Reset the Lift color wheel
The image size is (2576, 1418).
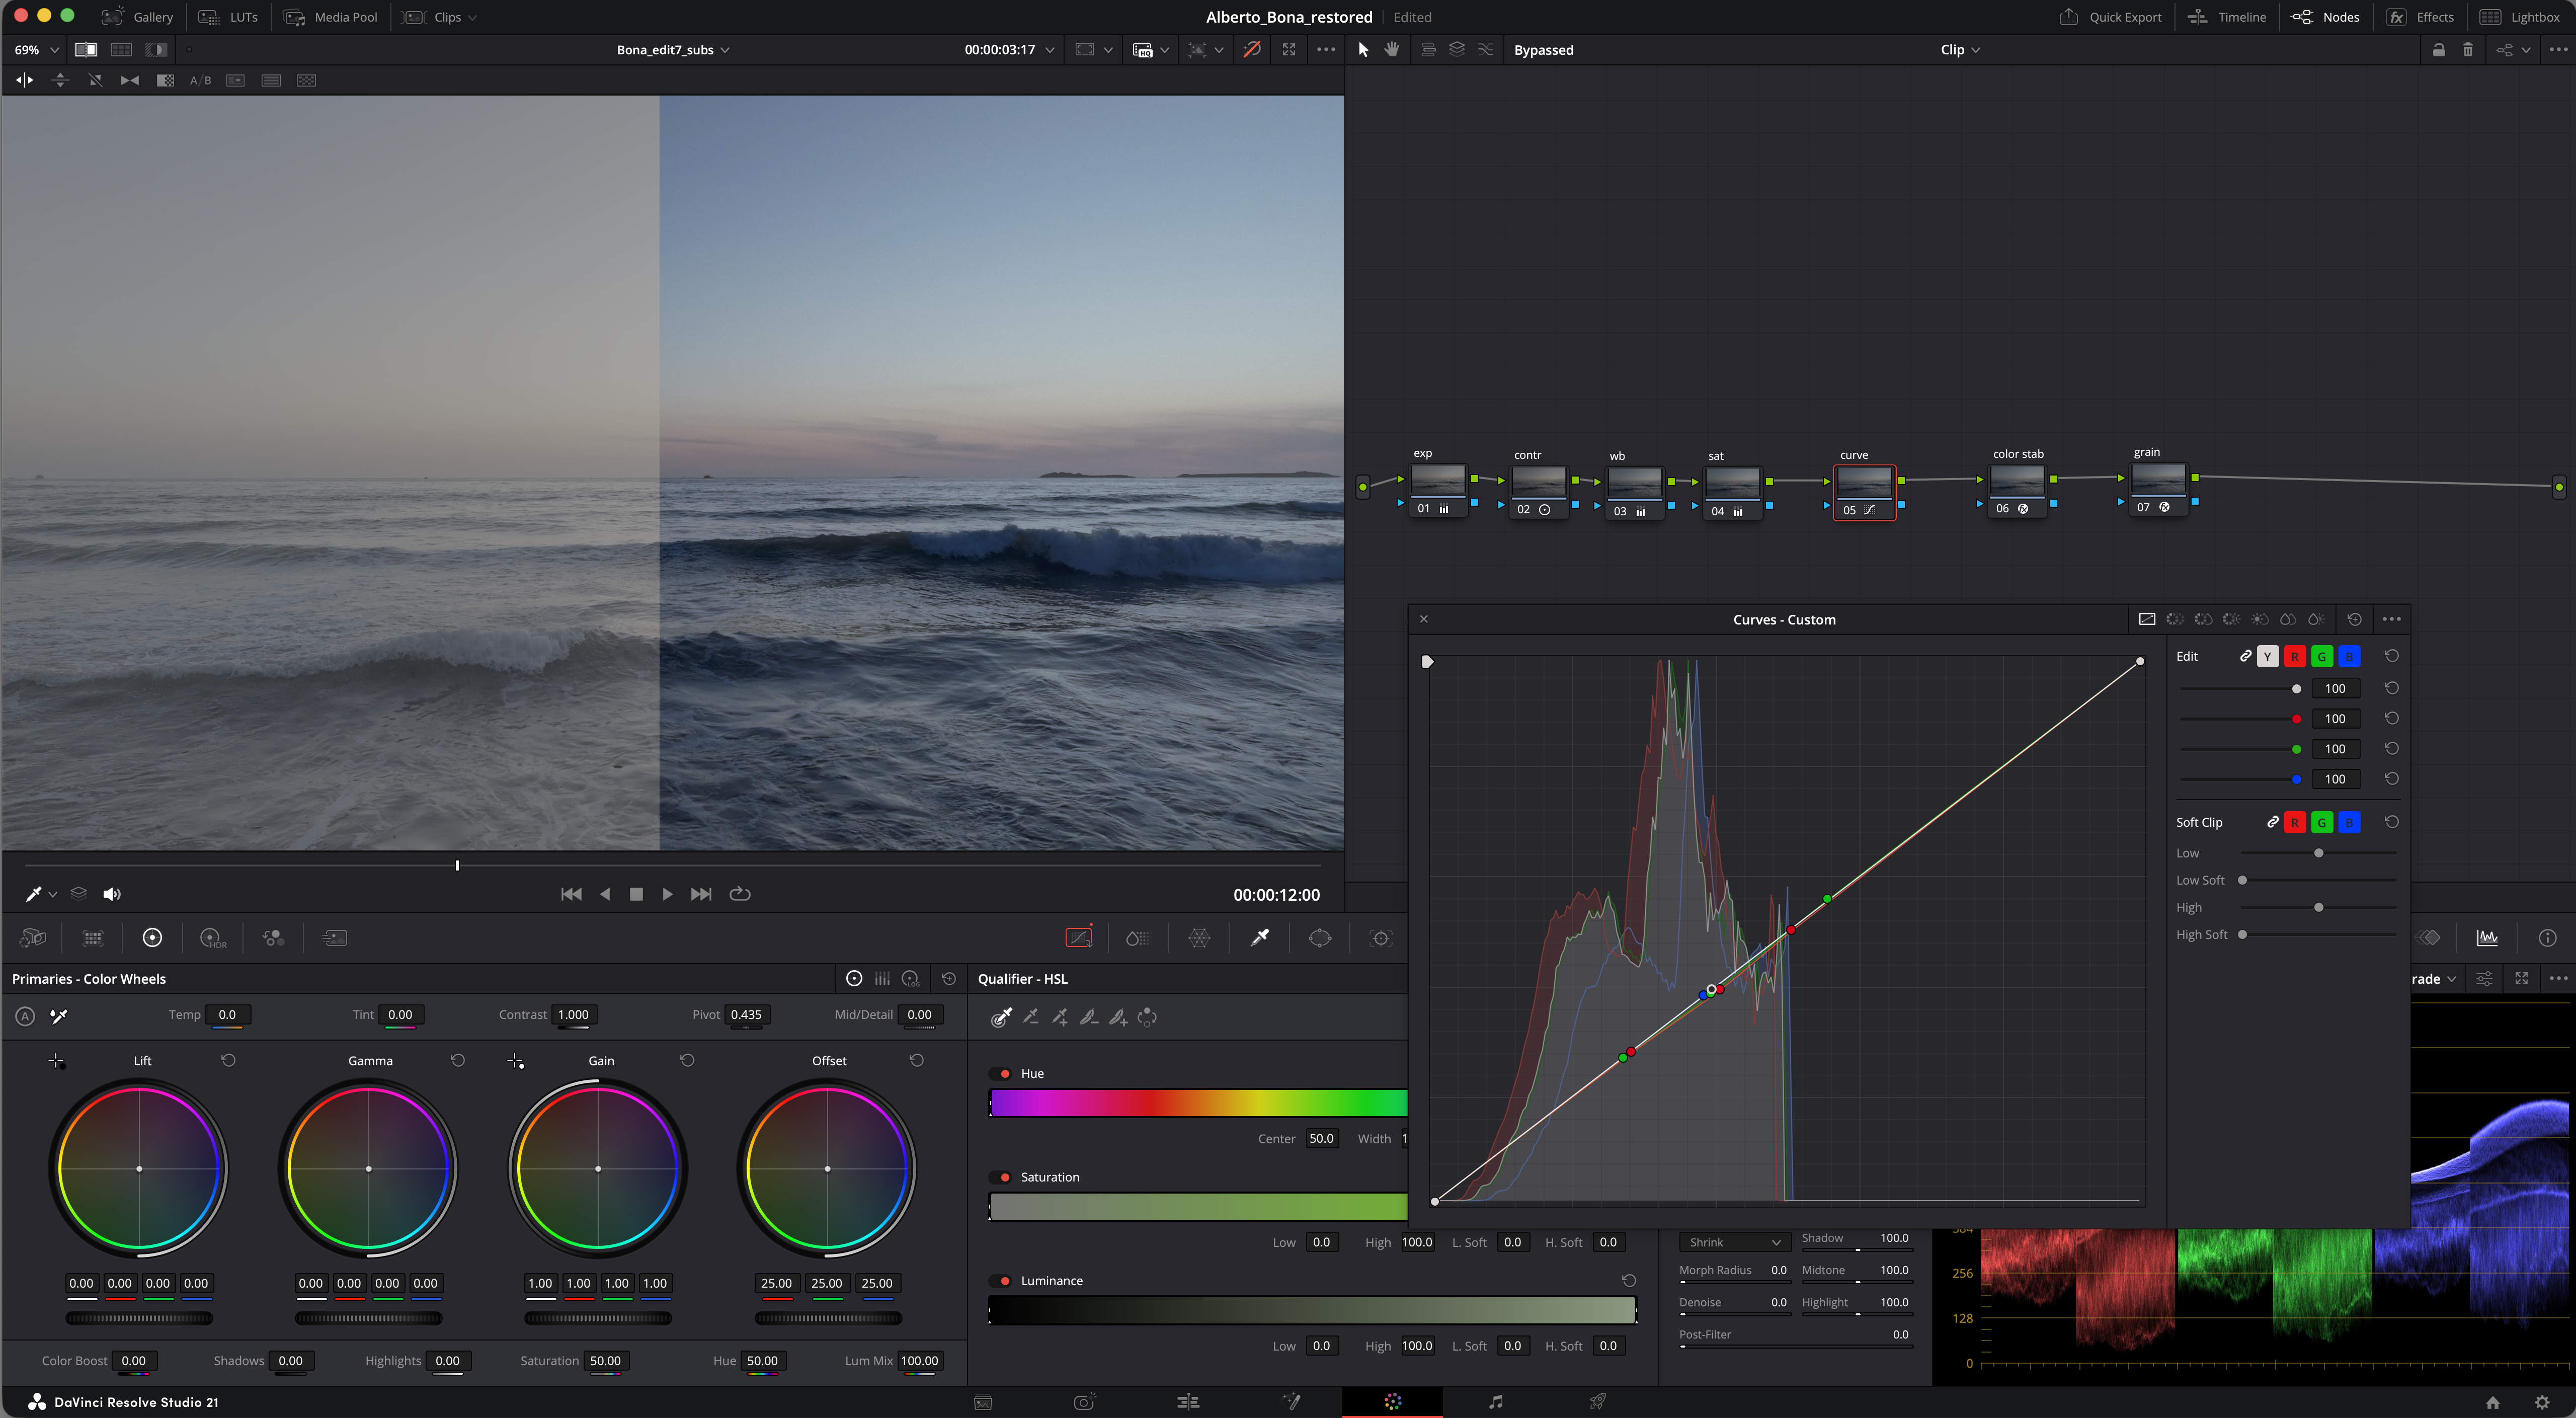(228, 1060)
